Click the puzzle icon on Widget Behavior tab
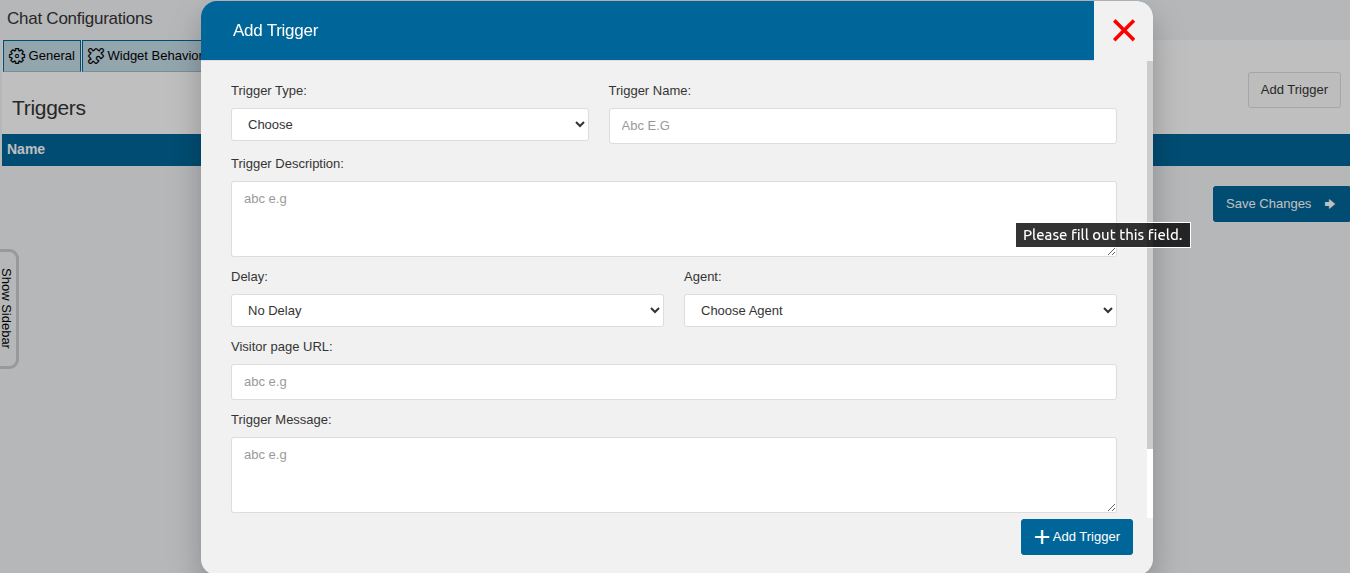 pyautogui.click(x=96, y=56)
